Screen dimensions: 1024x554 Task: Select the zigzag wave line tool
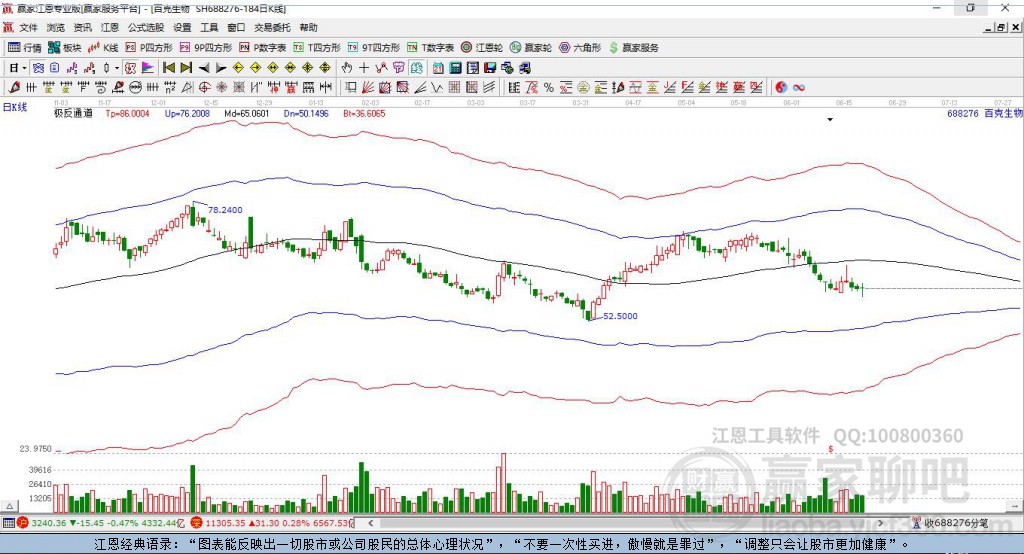(437, 88)
